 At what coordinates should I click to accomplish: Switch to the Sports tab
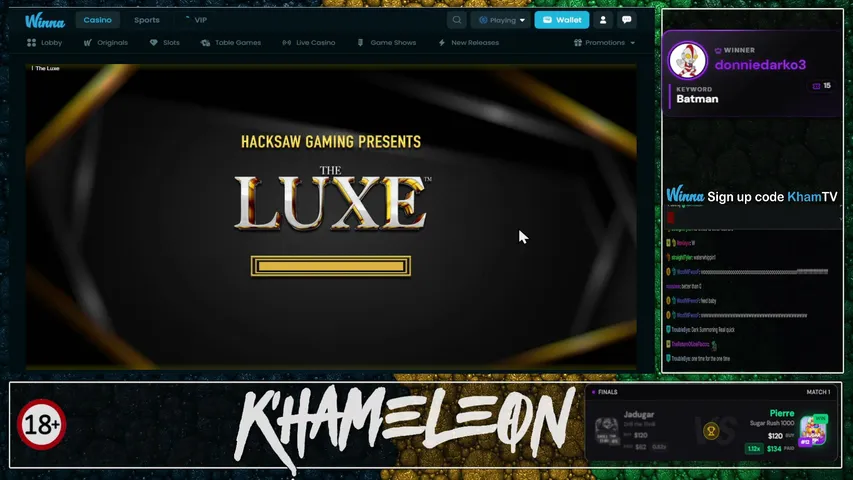click(147, 20)
